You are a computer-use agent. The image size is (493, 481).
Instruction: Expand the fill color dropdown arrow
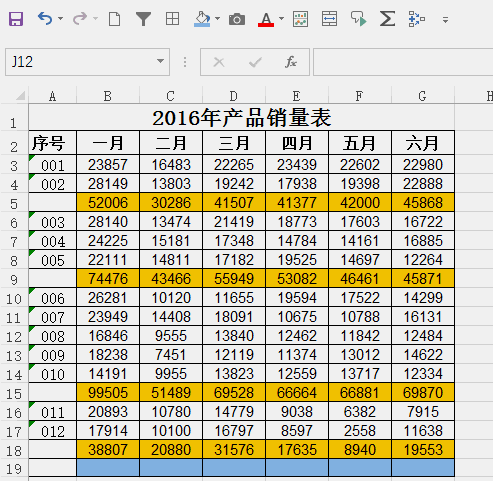click(218, 19)
